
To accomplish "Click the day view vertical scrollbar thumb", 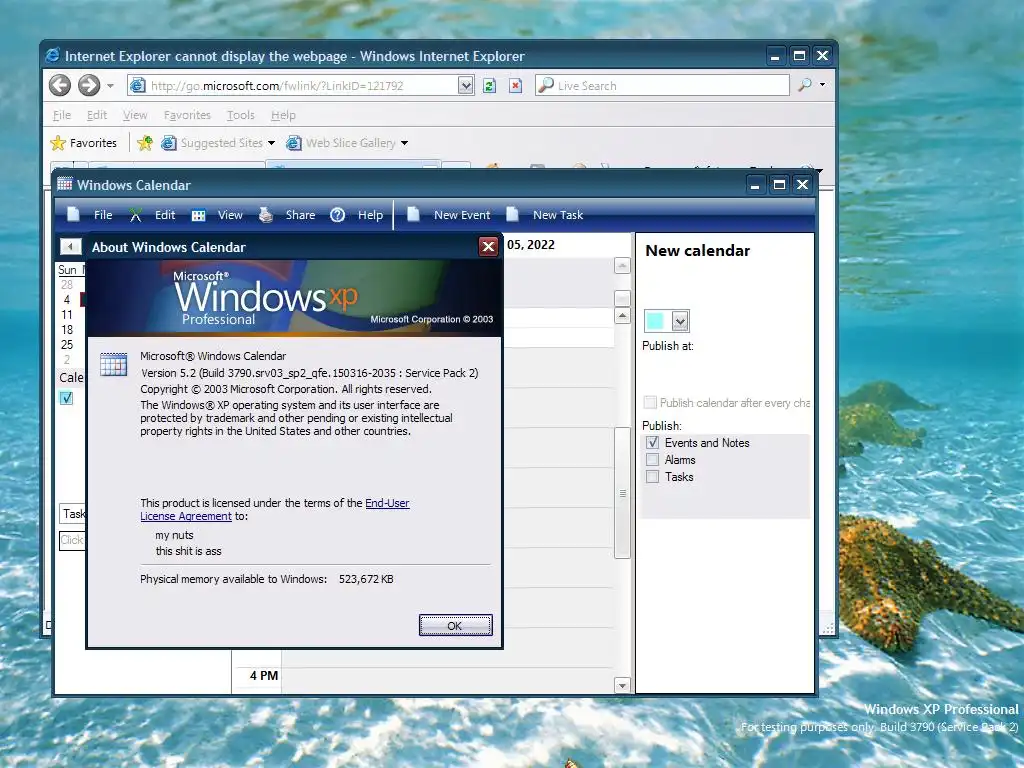I will coord(622,493).
